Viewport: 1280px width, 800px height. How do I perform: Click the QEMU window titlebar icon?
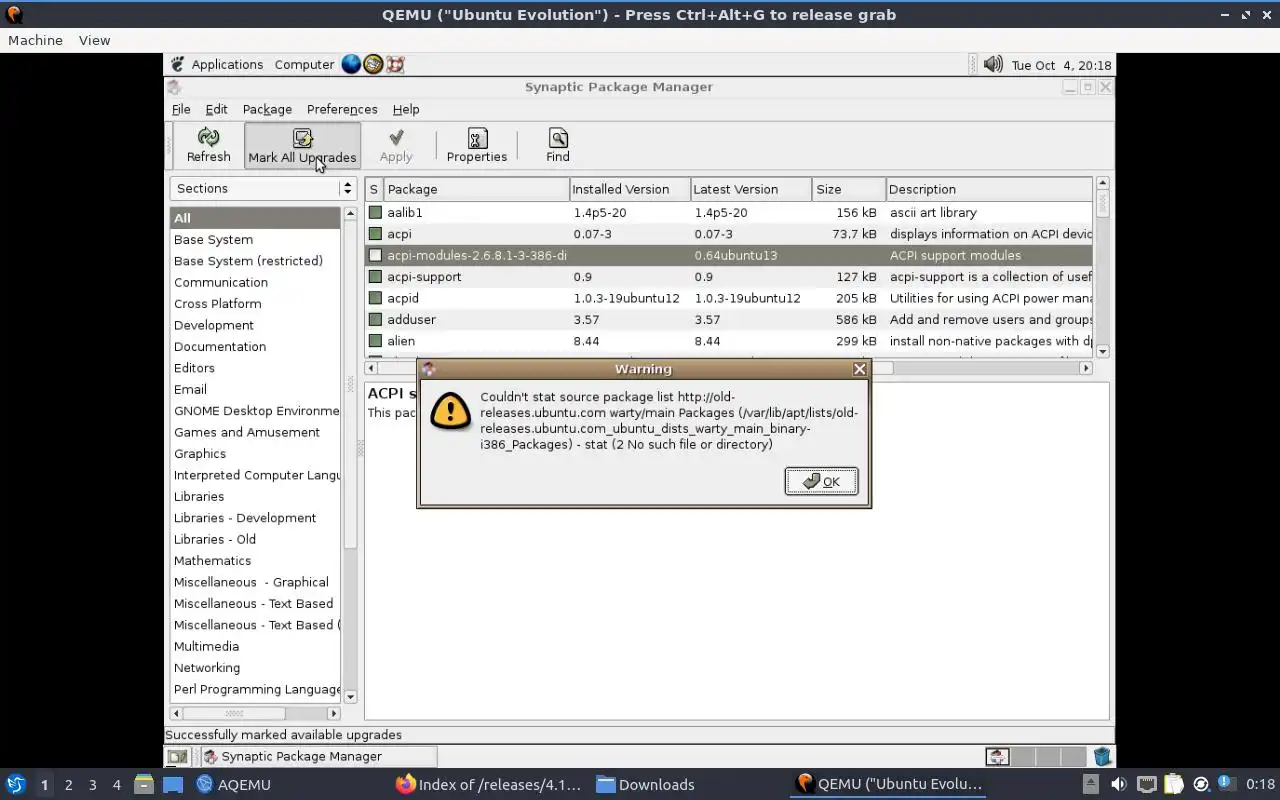pyautogui.click(x=14, y=14)
